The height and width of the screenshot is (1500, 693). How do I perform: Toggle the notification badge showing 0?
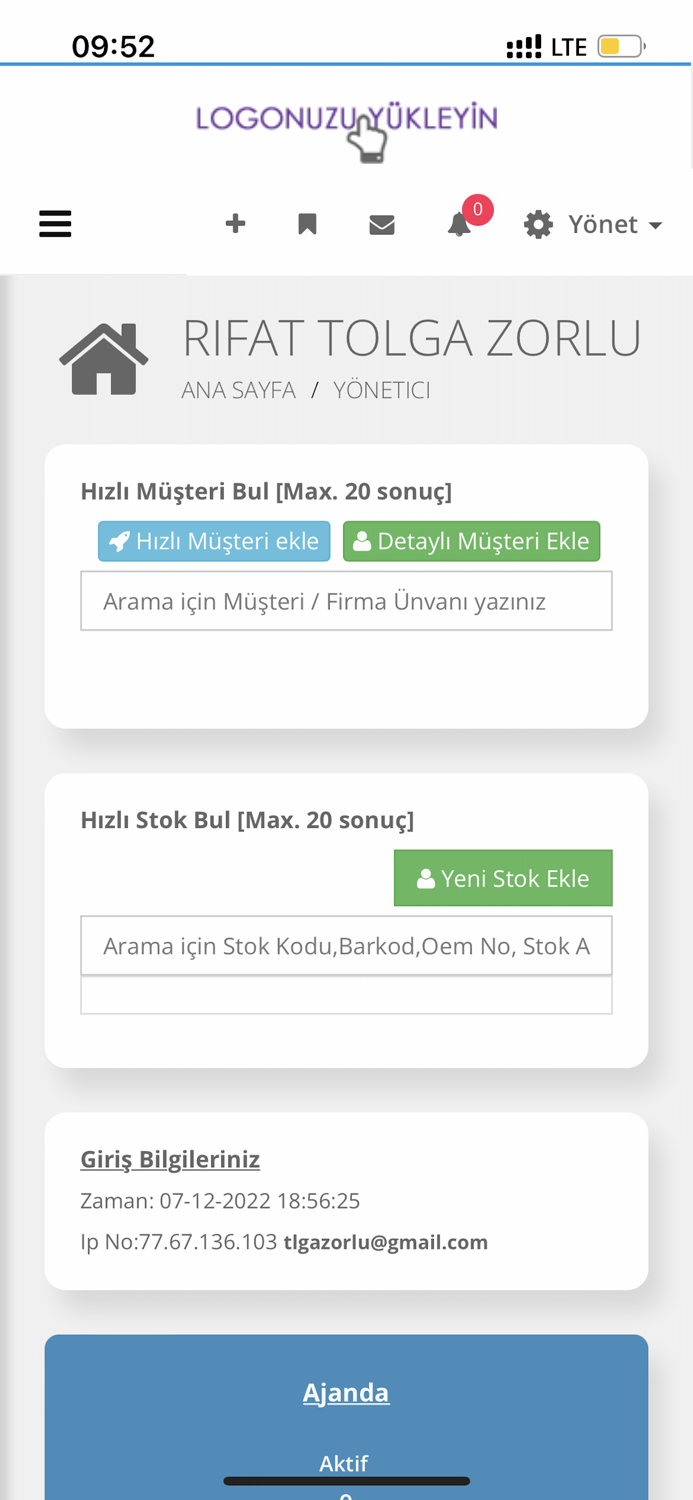pos(477,208)
